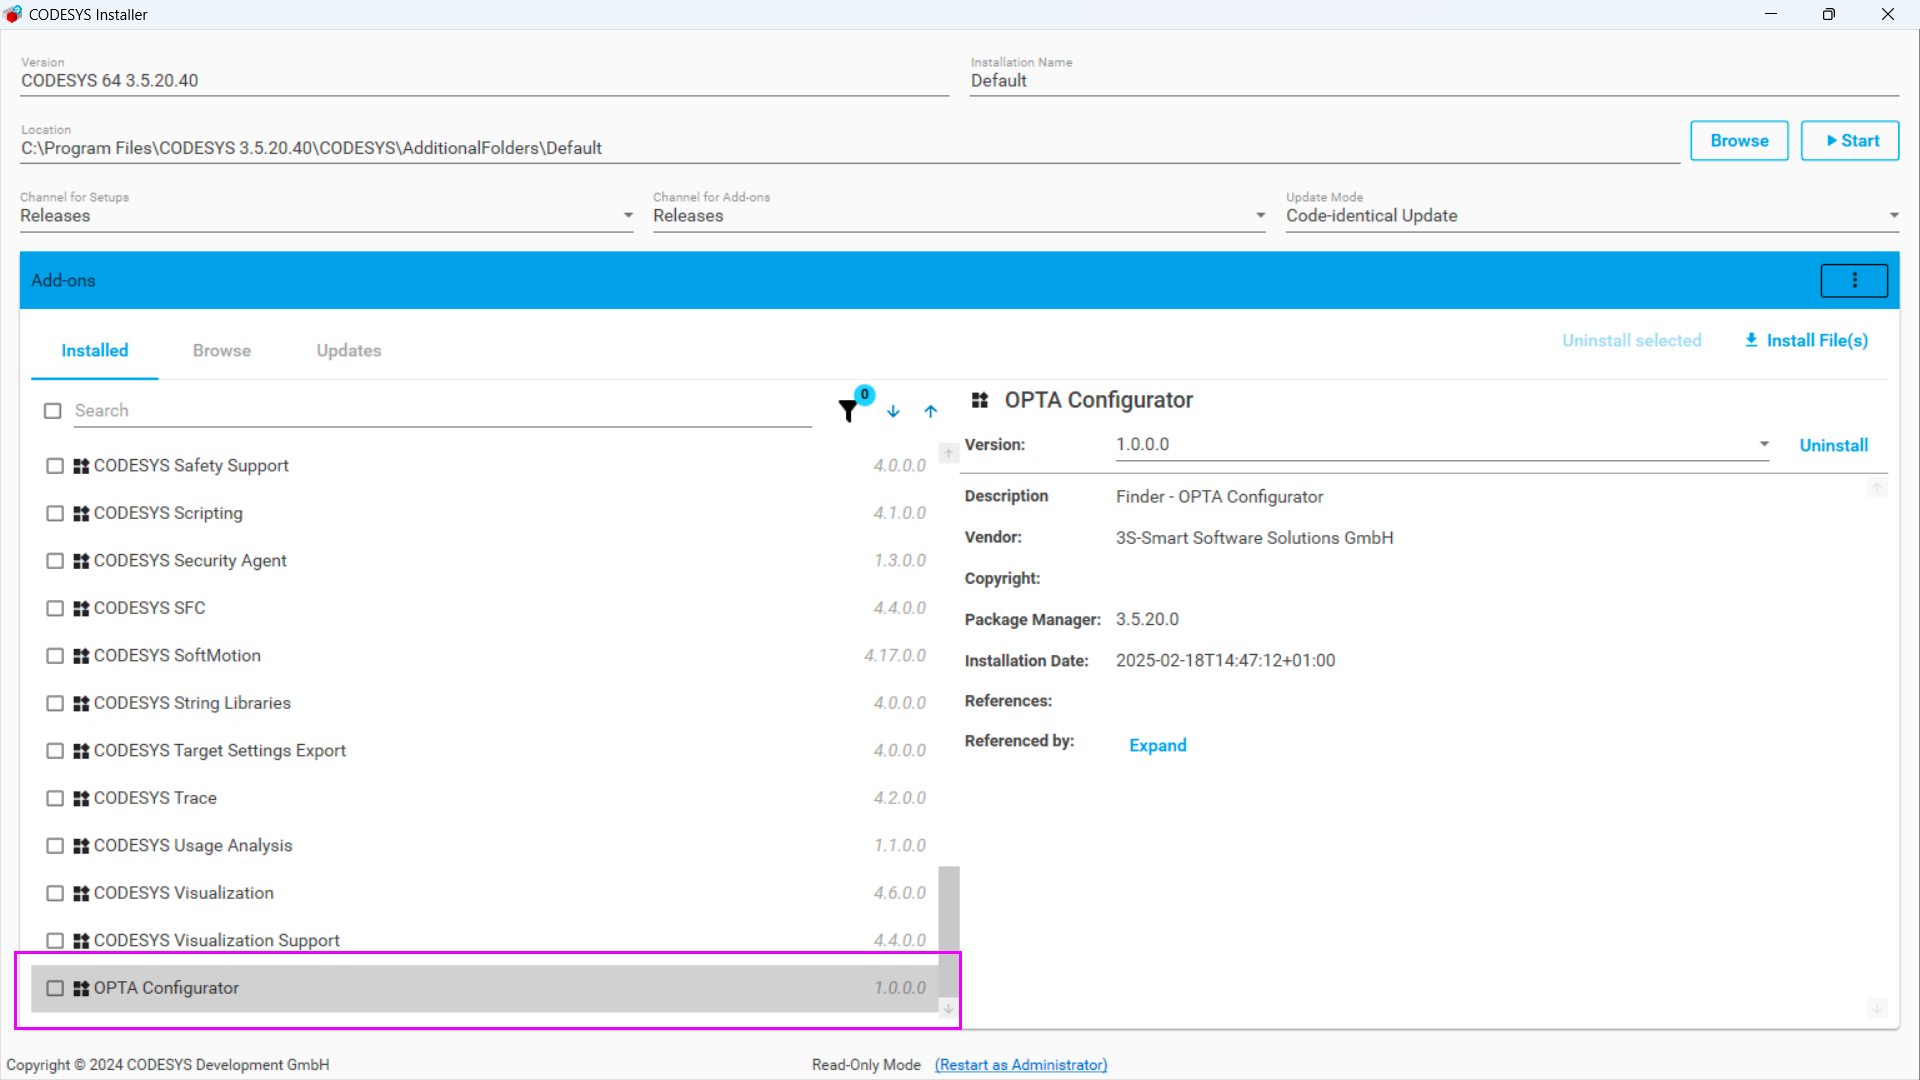The image size is (1920, 1080).
Task: Click the Restart as Administrator link
Action: click(1020, 1065)
